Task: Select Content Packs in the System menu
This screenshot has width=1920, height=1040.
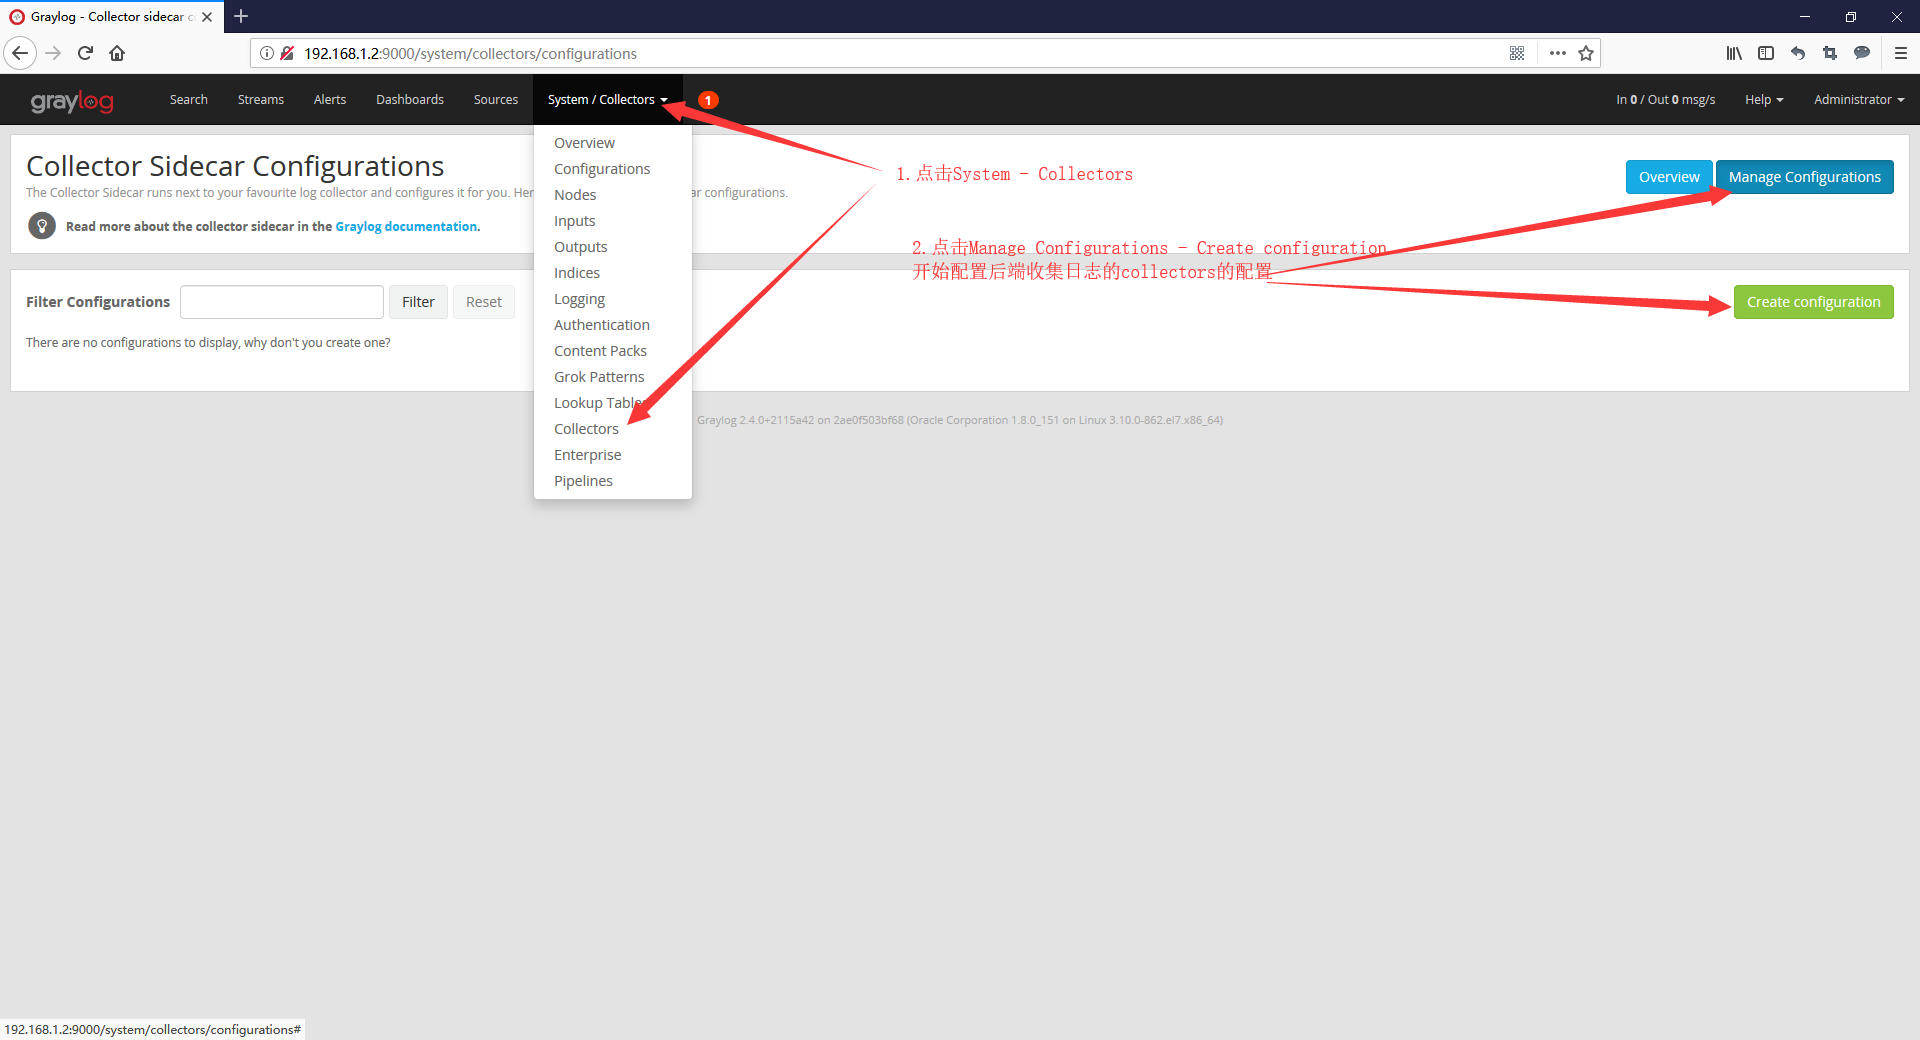Action: pyautogui.click(x=612, y=351)
